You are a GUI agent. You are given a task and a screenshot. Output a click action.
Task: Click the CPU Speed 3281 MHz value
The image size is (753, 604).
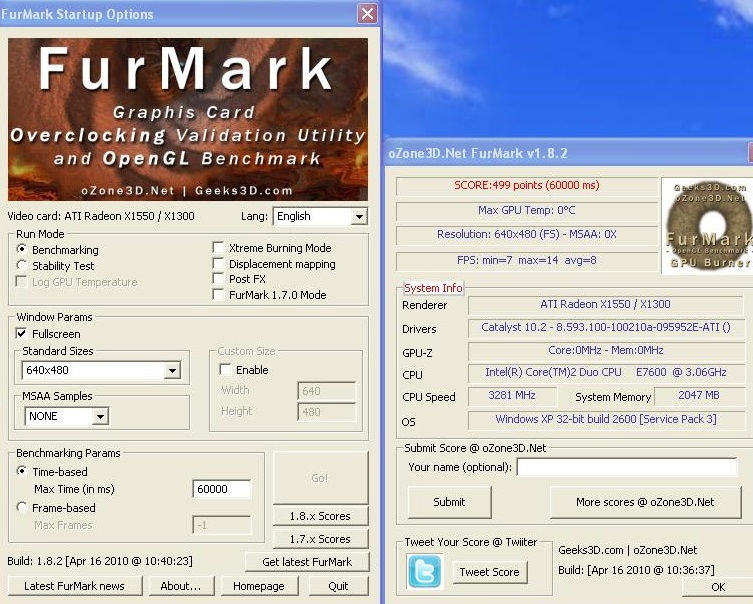pyautogui.click(x=512, y=396)
